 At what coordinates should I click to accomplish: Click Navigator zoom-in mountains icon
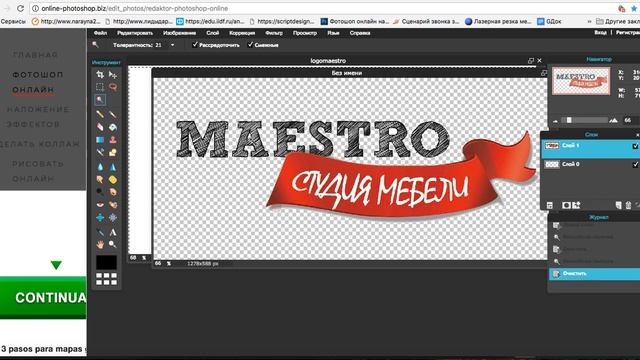click(x=613, y=120)
